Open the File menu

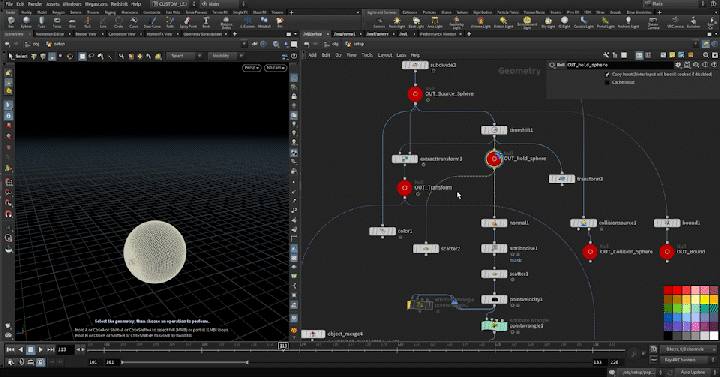pos(9,4)
